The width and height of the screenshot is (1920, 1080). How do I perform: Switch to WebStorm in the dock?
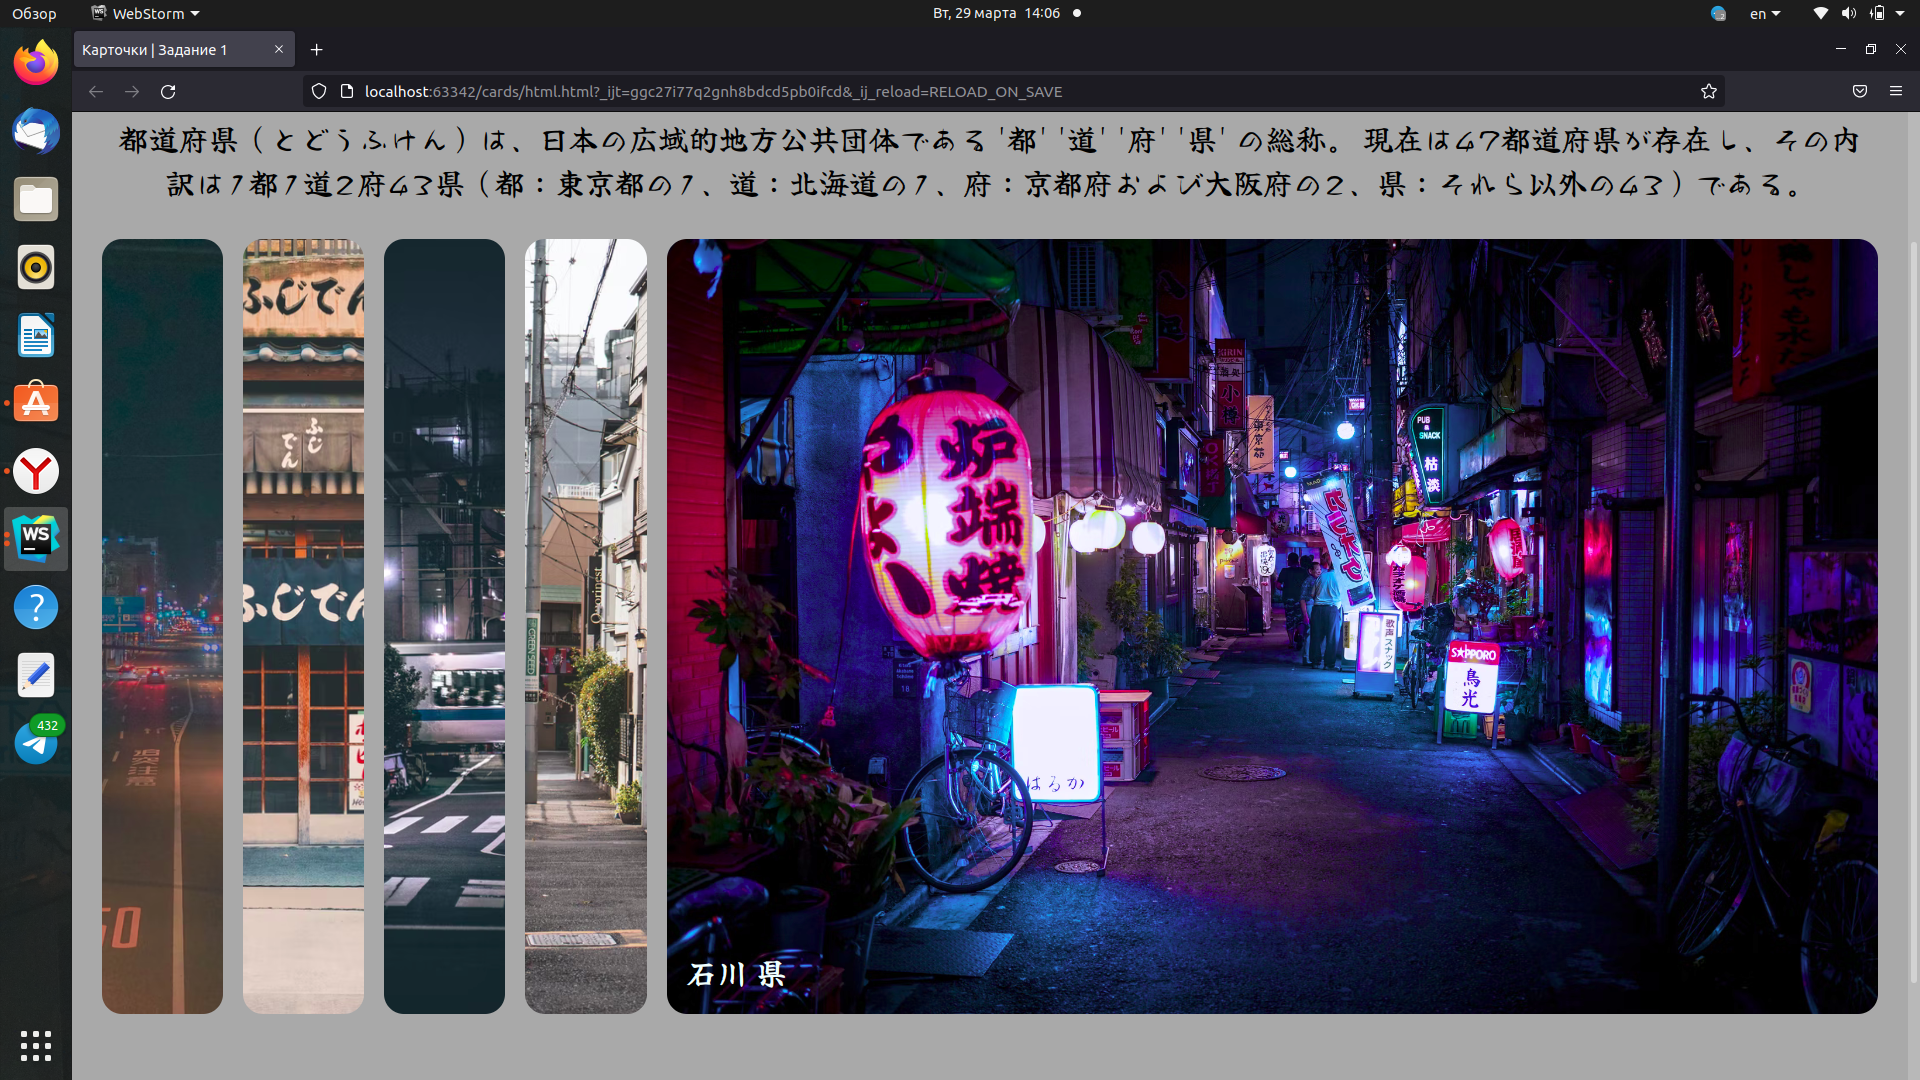point(36,539)
